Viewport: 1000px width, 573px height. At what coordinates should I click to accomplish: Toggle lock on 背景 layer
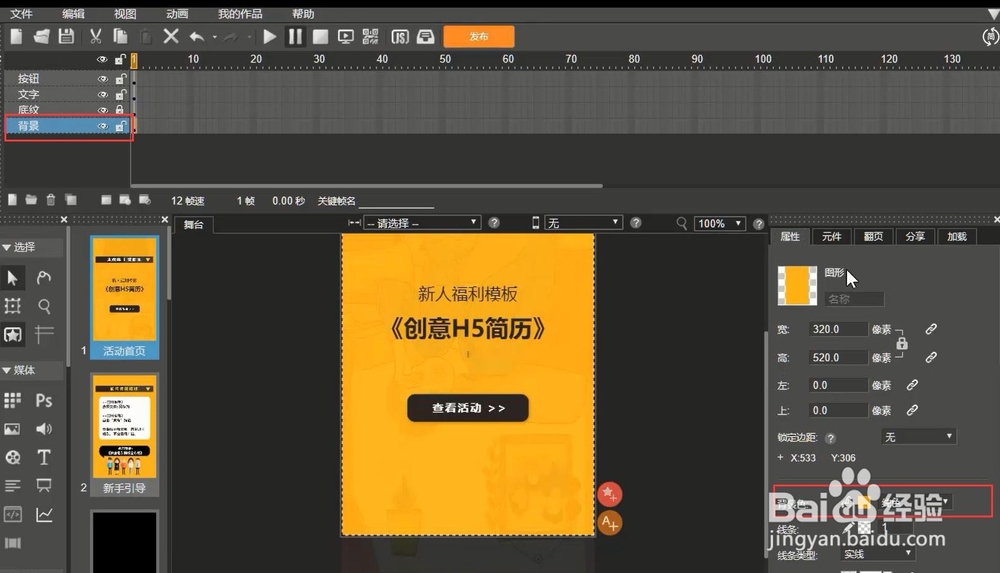click(120, 126)
